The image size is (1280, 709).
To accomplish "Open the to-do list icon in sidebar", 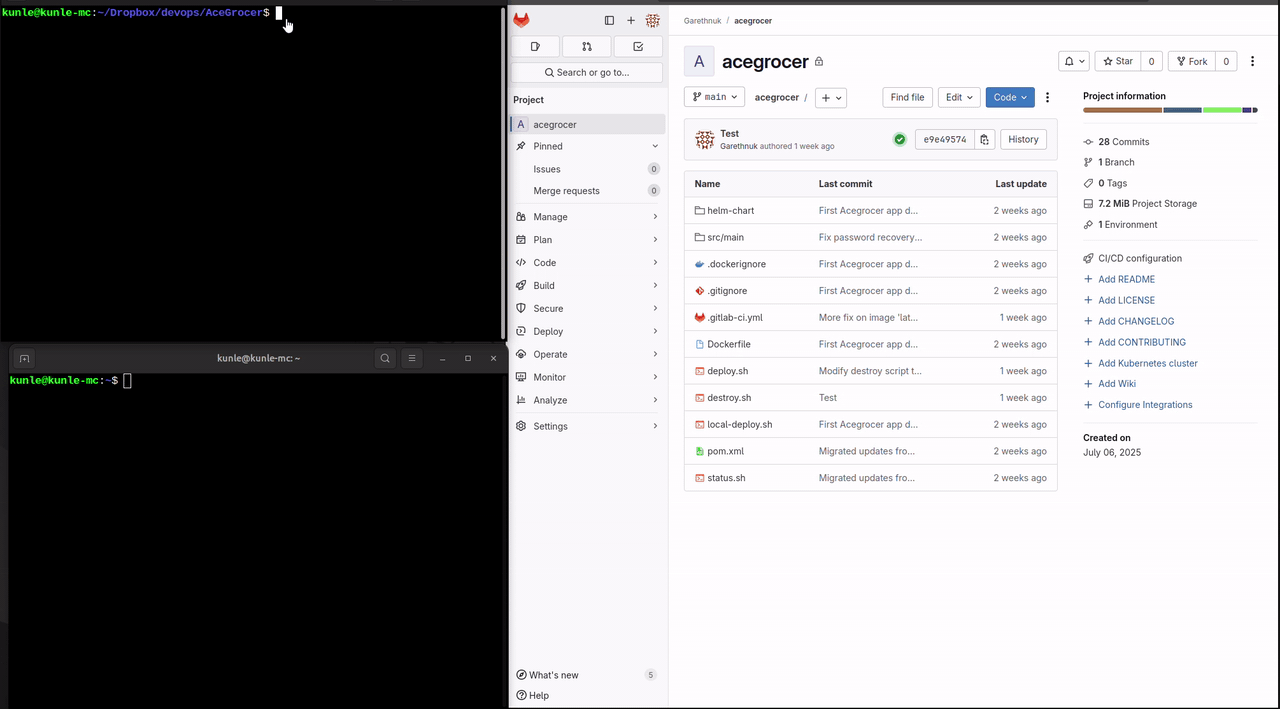I will [638, 46].
